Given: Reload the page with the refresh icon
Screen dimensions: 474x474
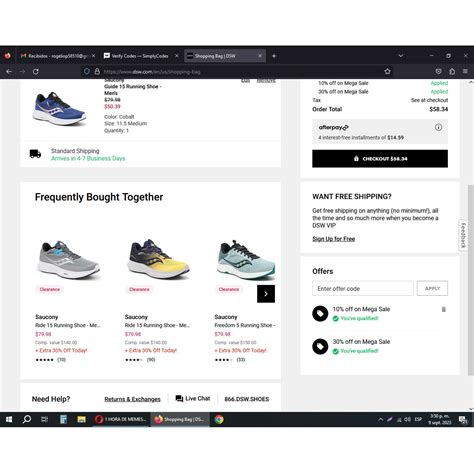Looking at the screenshot, I should (36, 71).
